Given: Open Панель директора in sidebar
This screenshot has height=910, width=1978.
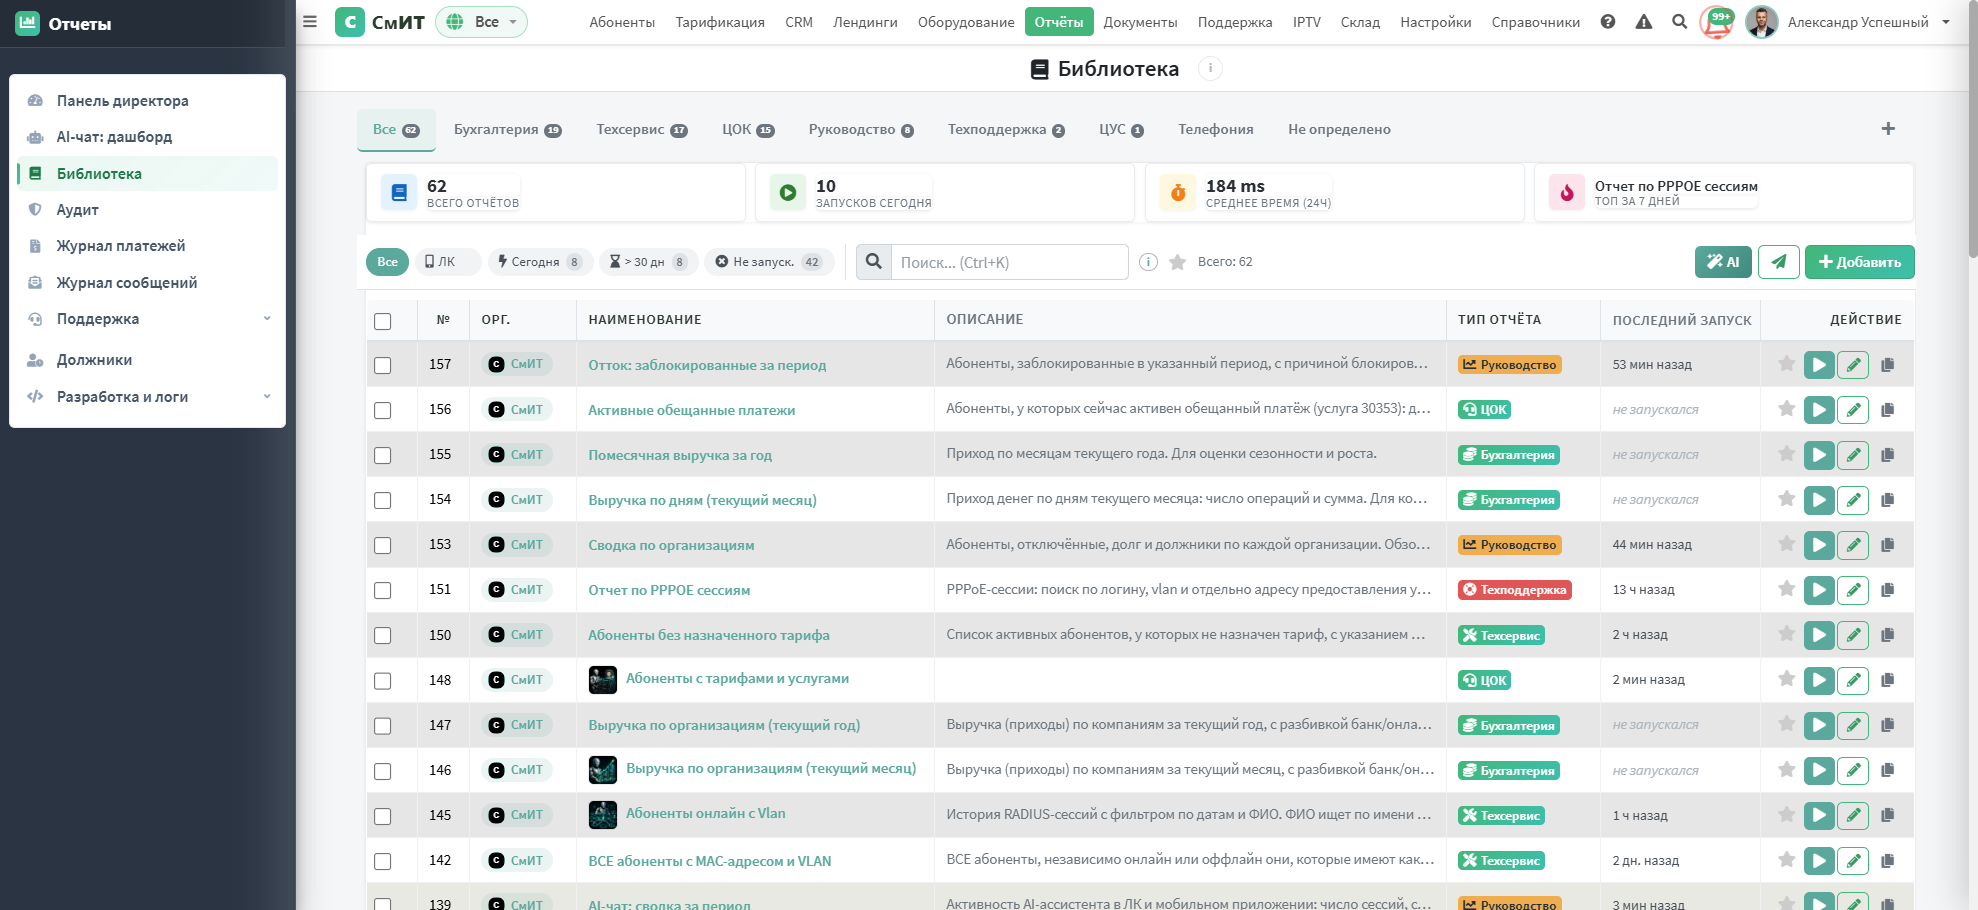Looking at the screenshot, I should coord(148,100).
